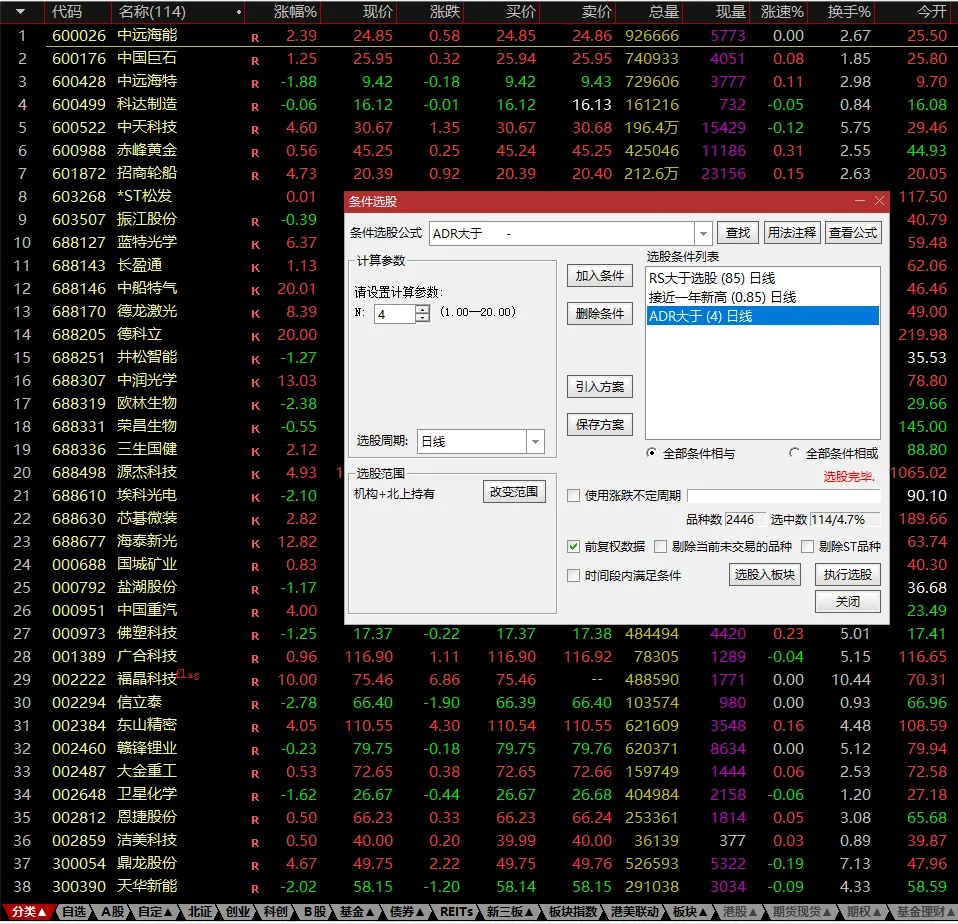The width and height of the screenshot is (958, 924).
Task: Enable 剔除ST品种 checkbox
Action: pyautogui.click(x=808, y=546)
